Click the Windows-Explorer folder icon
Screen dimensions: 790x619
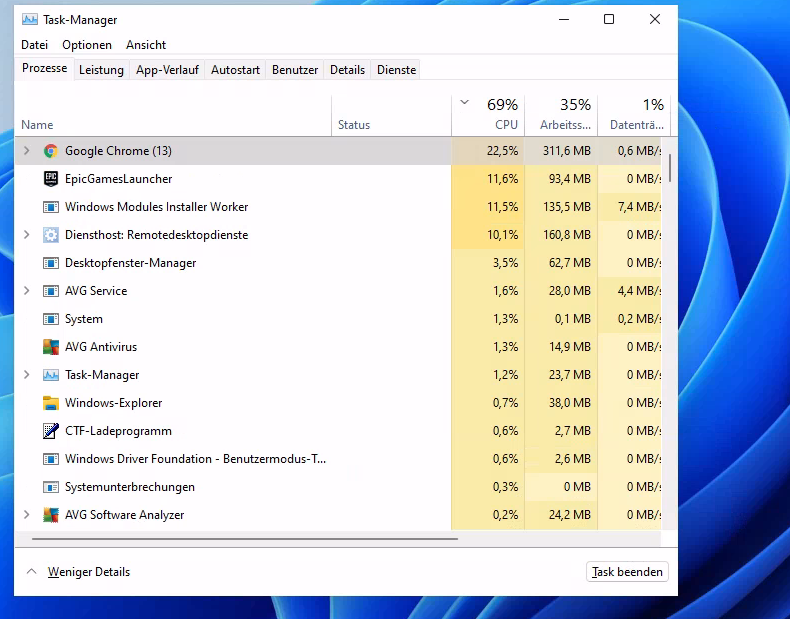[50, 403]
